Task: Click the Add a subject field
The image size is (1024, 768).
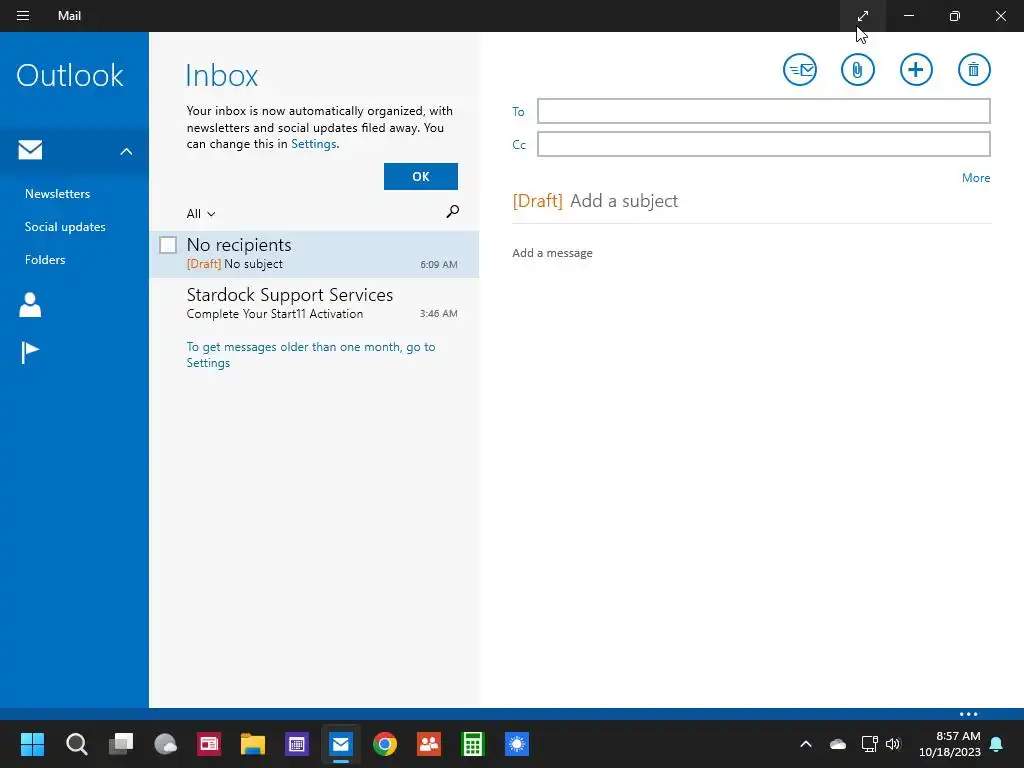Action: click(x=624, y=200)
